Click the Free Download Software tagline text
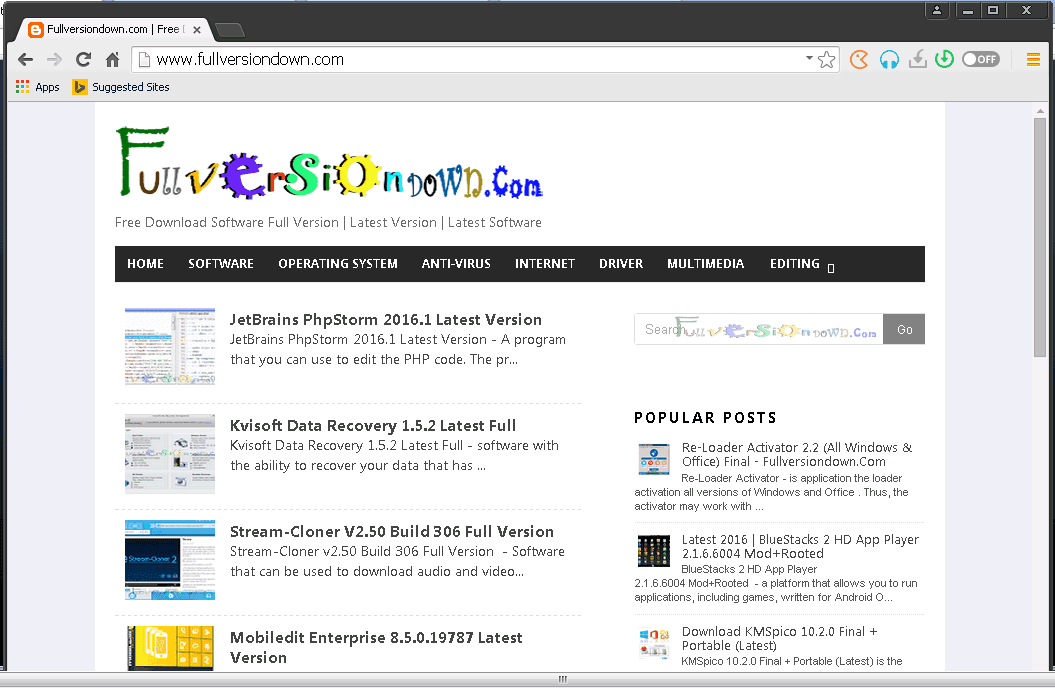This screenshot has width=1055, height=688. [328, 223]
